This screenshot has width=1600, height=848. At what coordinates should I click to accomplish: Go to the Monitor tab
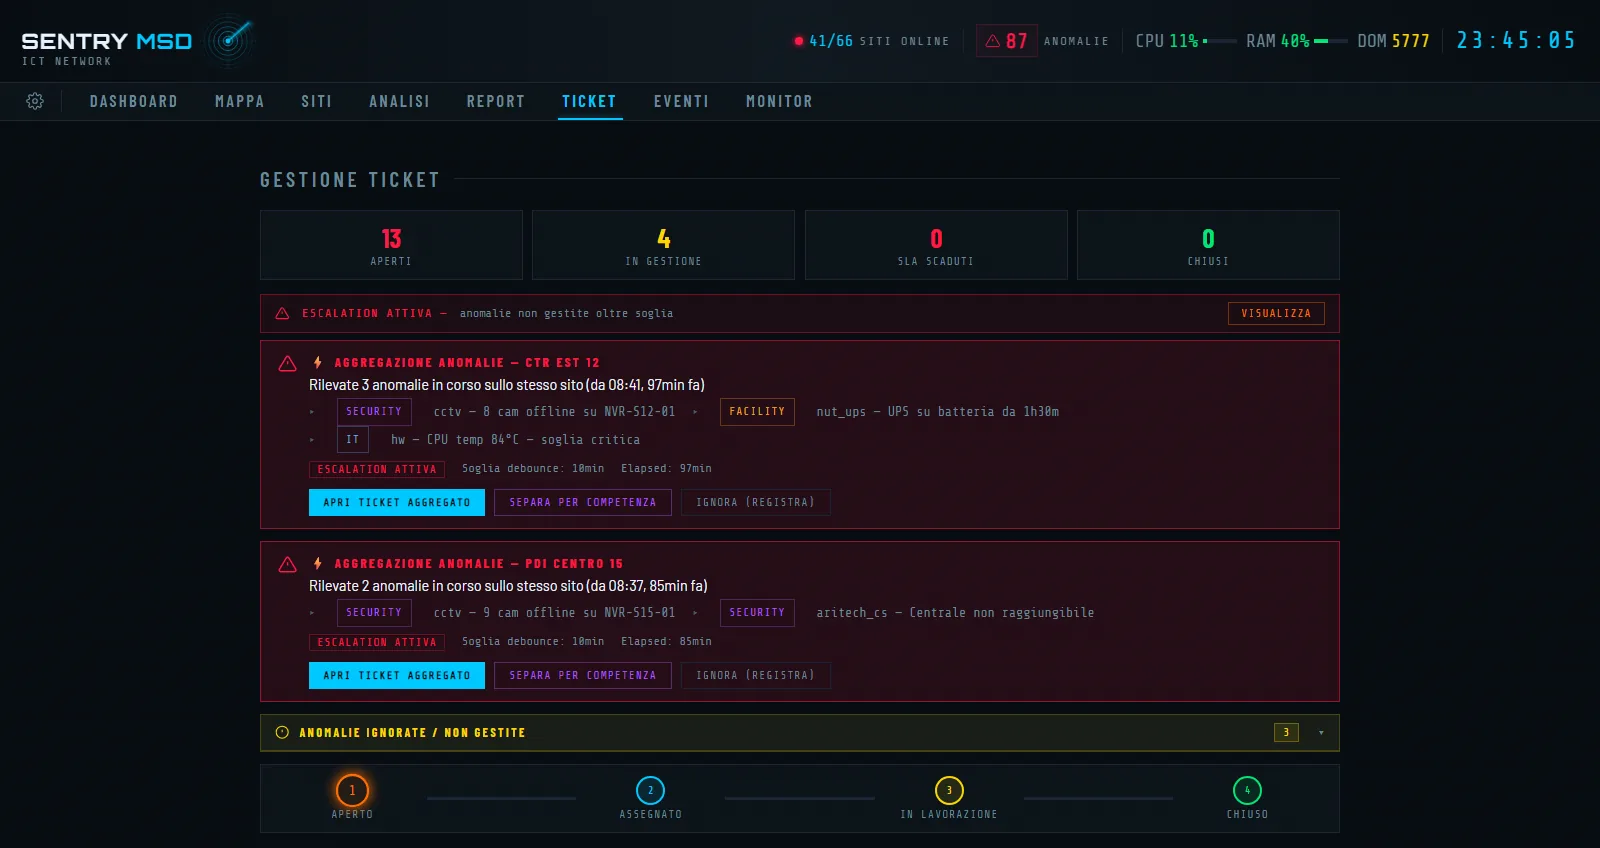(x=780, y=101)
